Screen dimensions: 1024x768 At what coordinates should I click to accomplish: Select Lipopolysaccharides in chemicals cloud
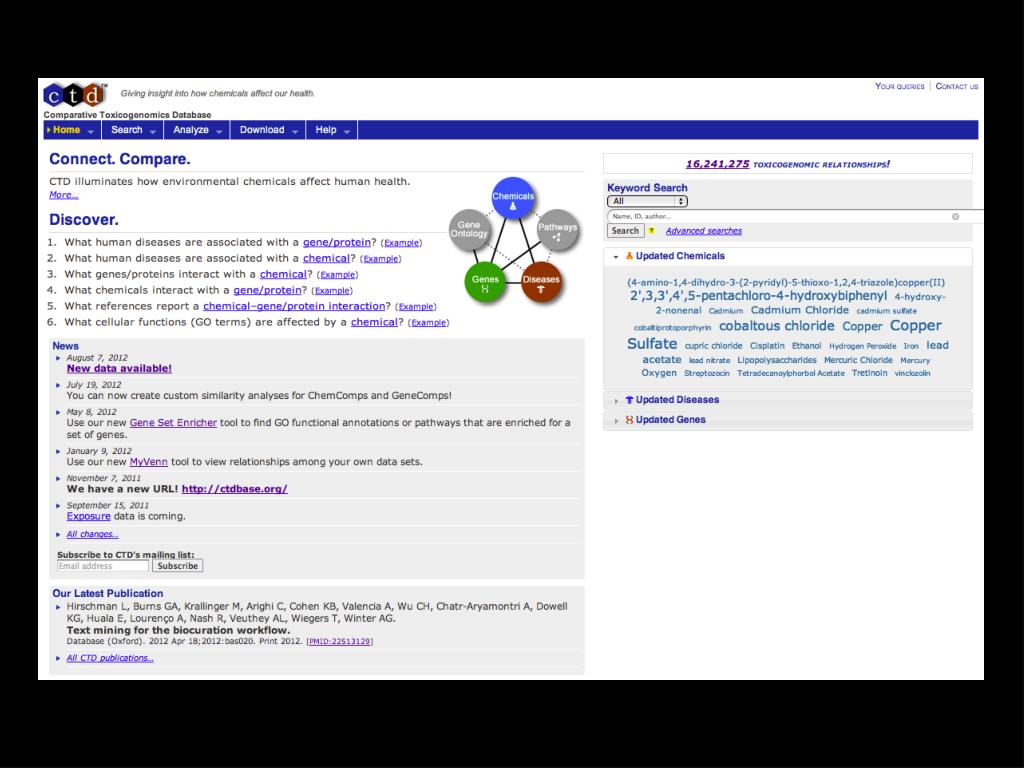pyautogui.click(x=776, y=360)
